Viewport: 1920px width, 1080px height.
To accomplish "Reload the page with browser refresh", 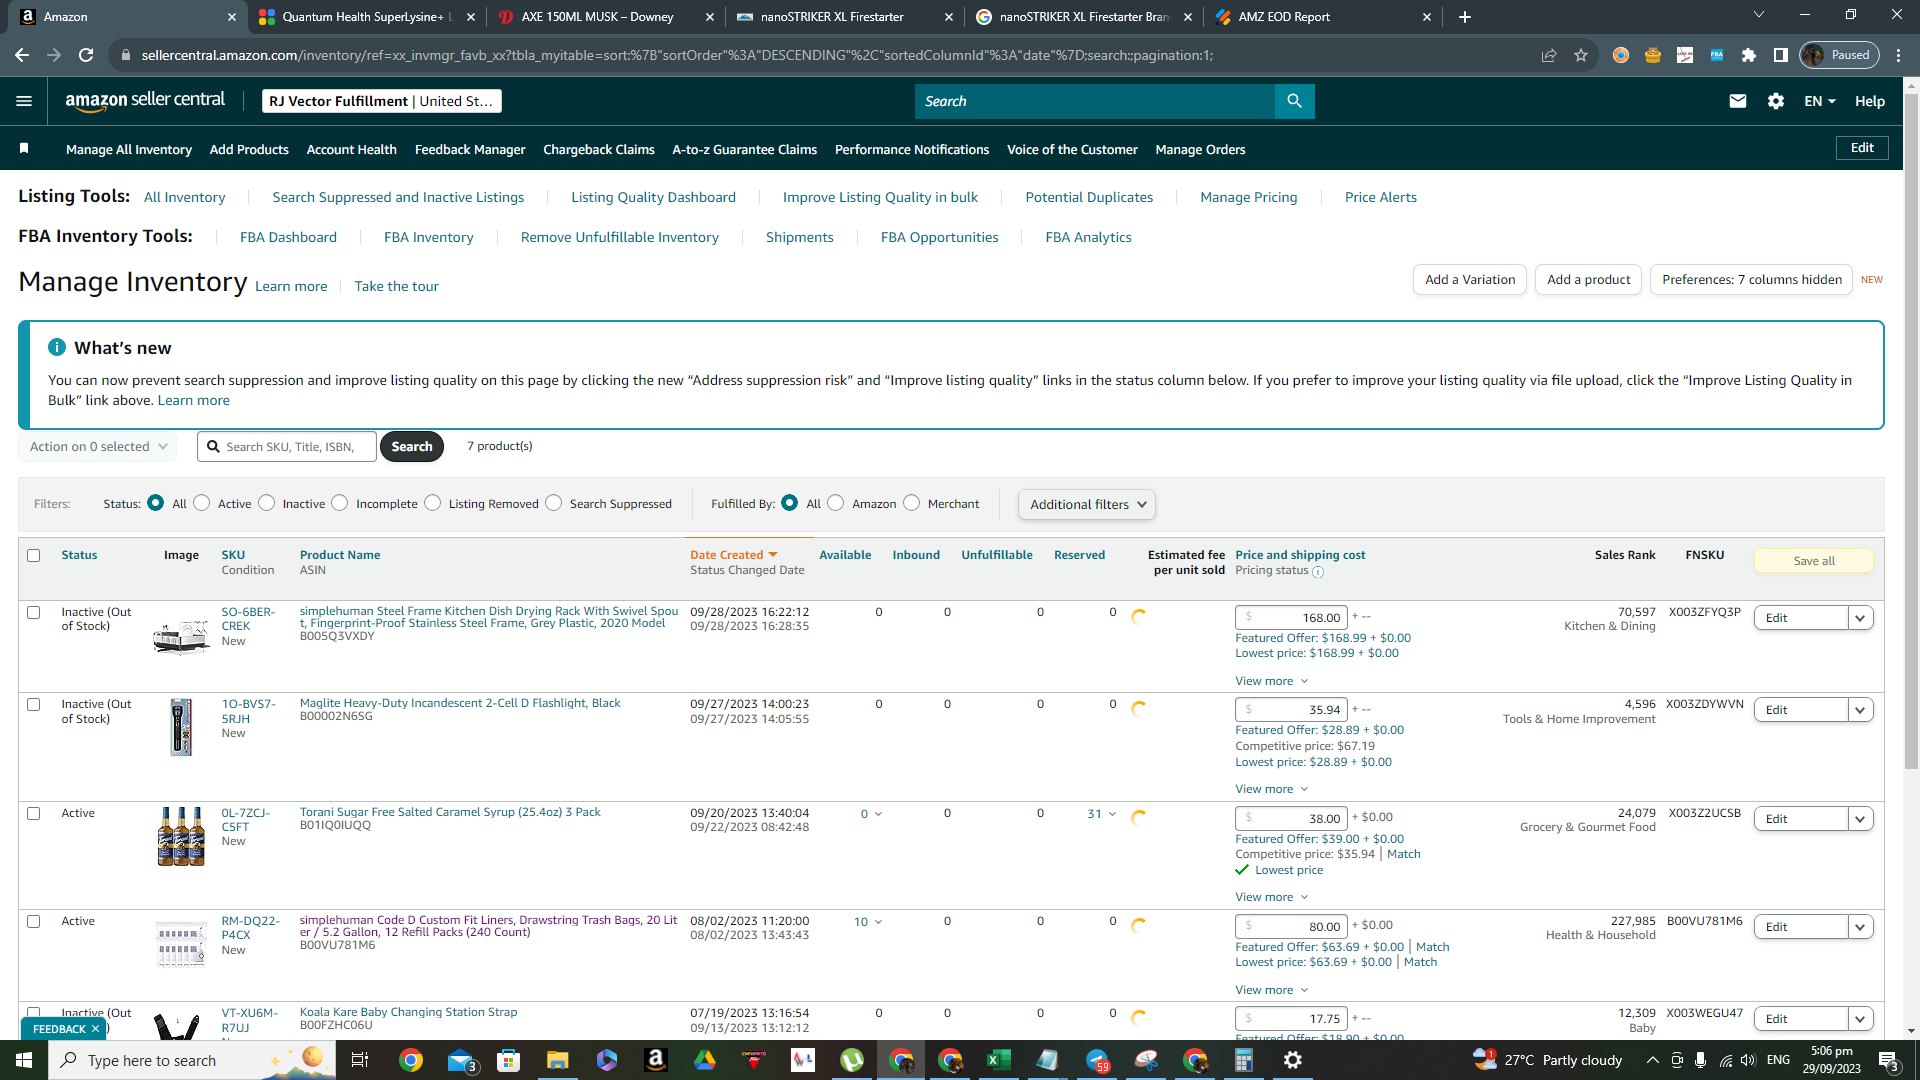I will click(x=86, y=55).
